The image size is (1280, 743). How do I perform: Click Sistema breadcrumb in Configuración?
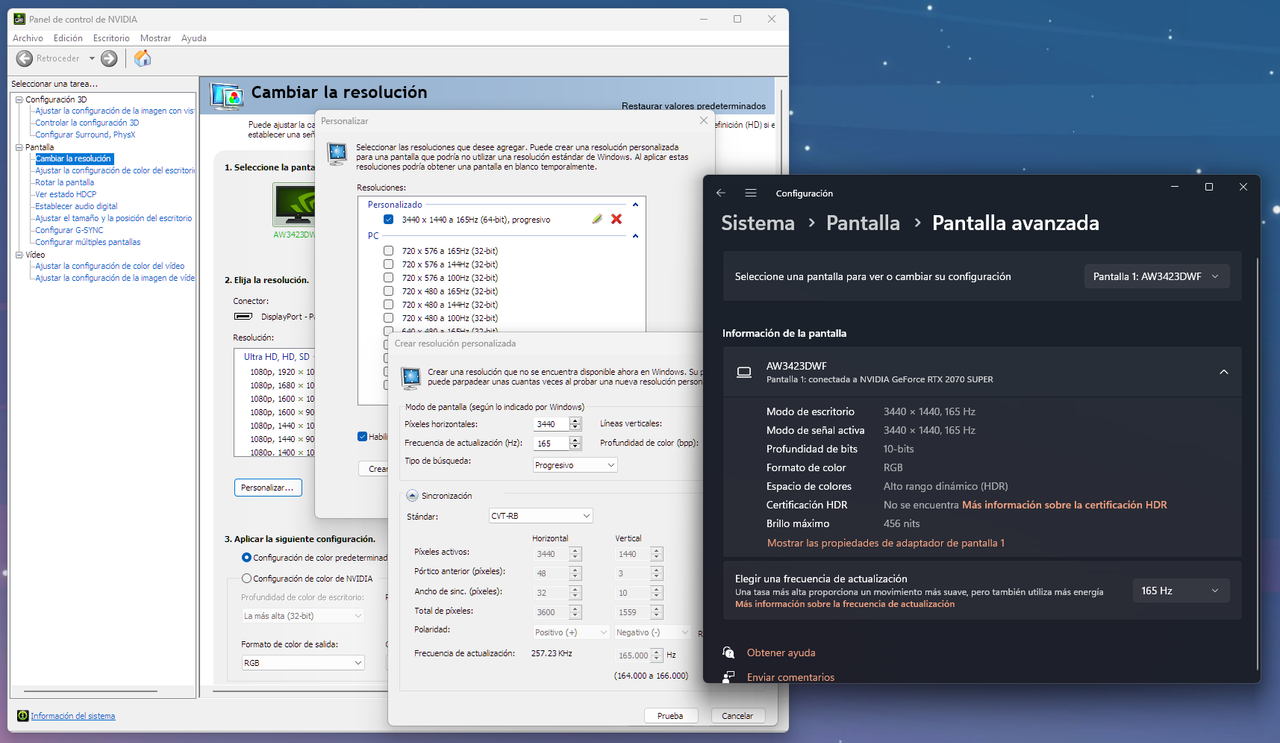758,223
